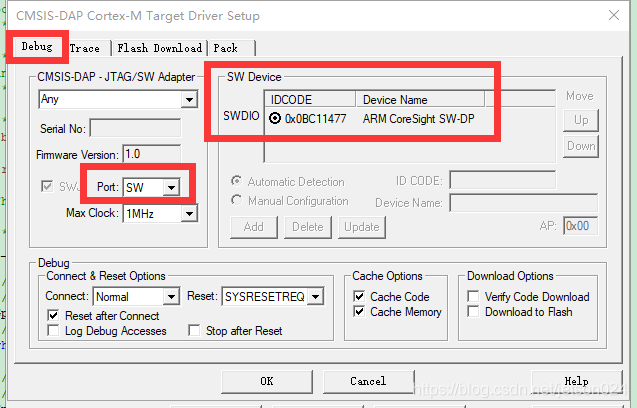Image resolution: width=637 pixels, height=408 pixels.
Task: Enable Log Debug Accesses checkbox
Action: tap(53, 330)
